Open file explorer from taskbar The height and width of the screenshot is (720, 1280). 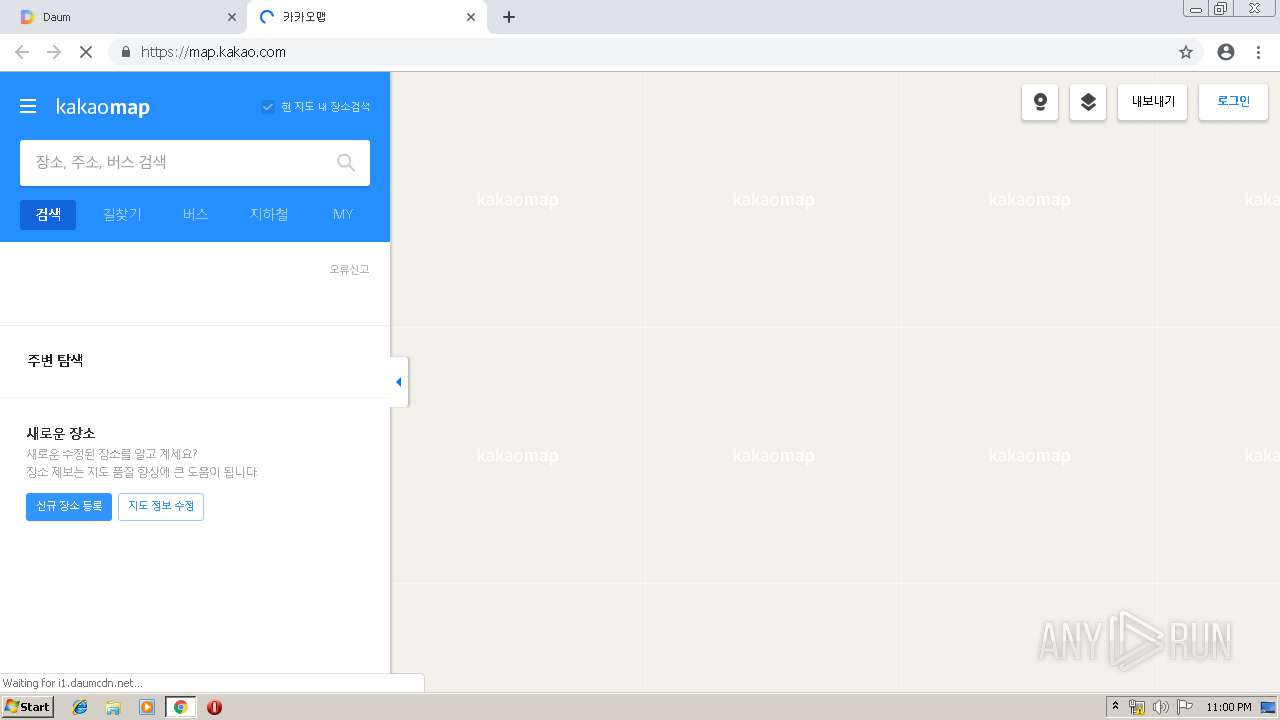coord(113,707)
